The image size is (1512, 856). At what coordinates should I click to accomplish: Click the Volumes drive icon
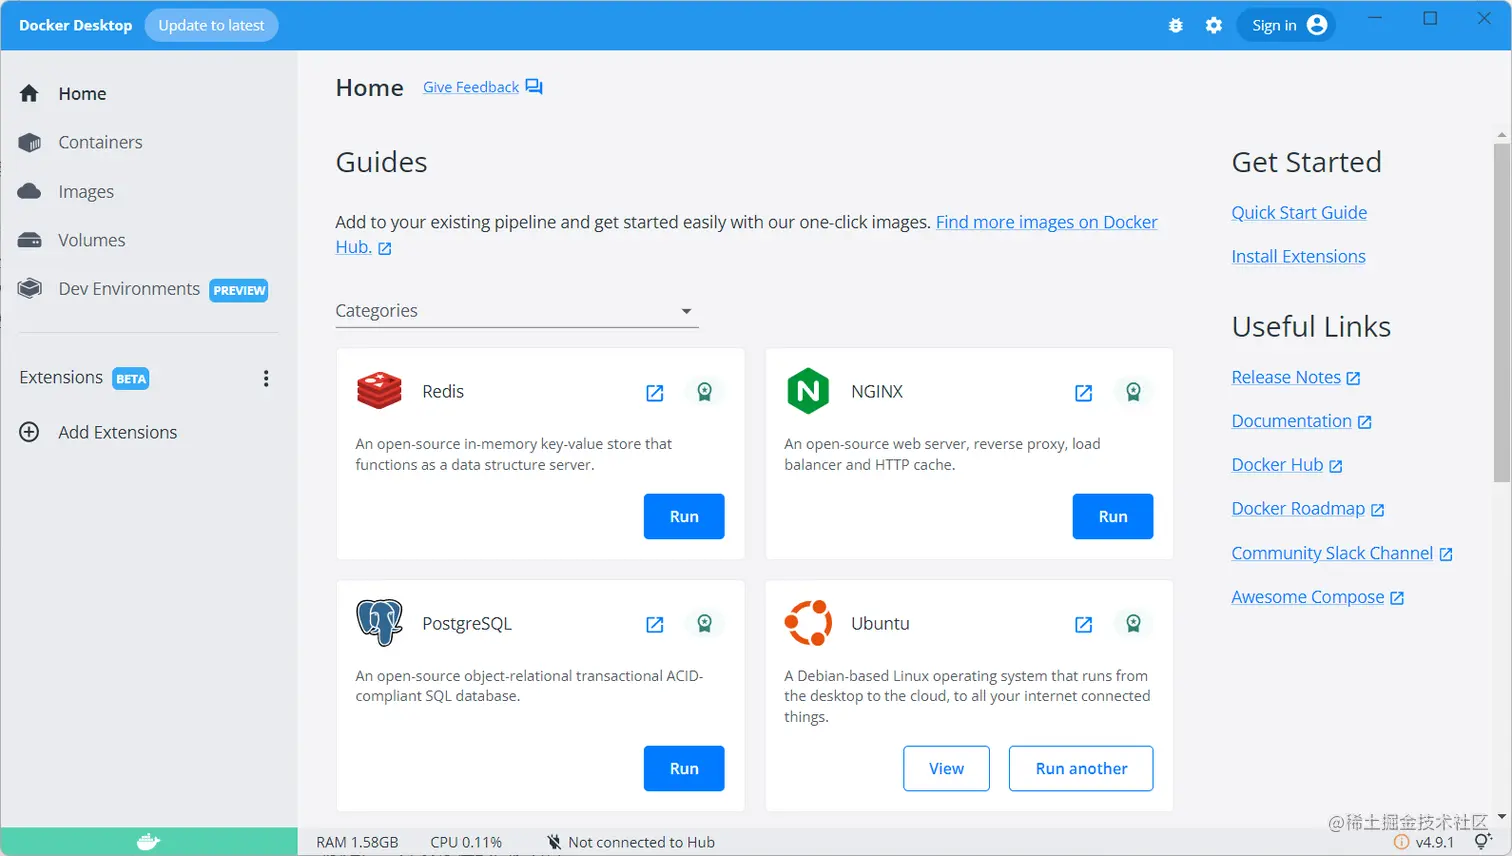tap(30, 240)
